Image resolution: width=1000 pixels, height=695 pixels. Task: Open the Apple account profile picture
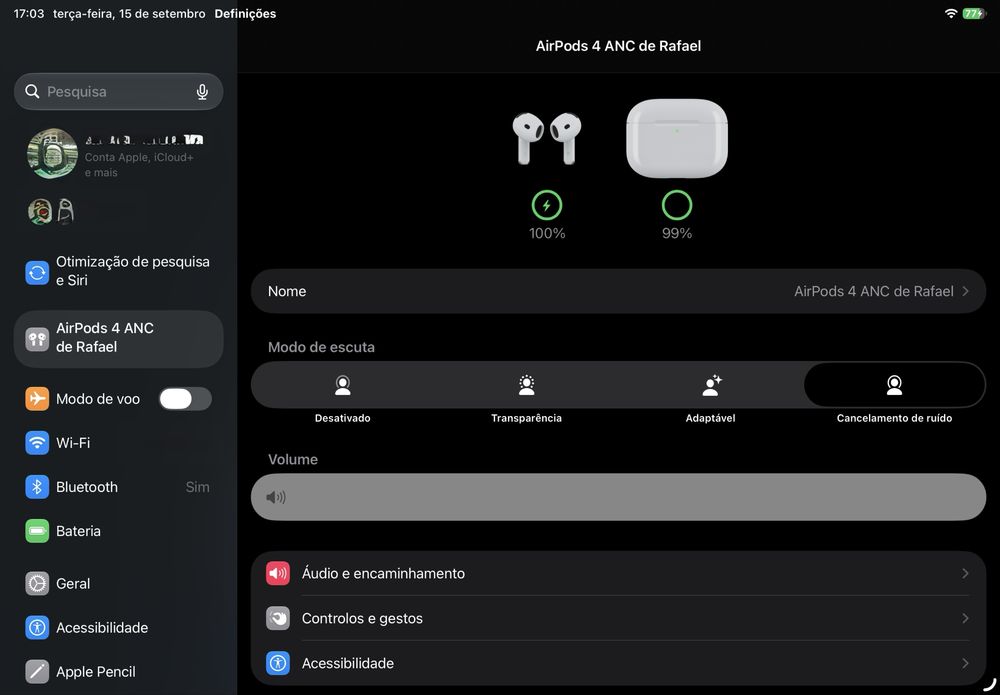click(x=52, y=154)
